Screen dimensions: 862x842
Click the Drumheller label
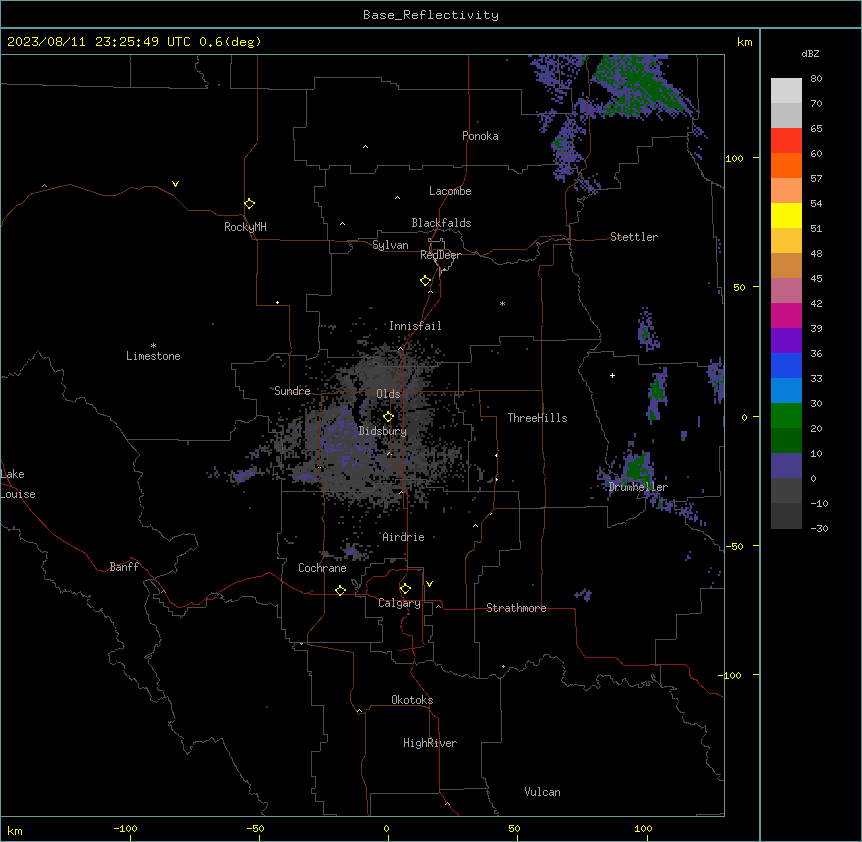pos(638,487)
